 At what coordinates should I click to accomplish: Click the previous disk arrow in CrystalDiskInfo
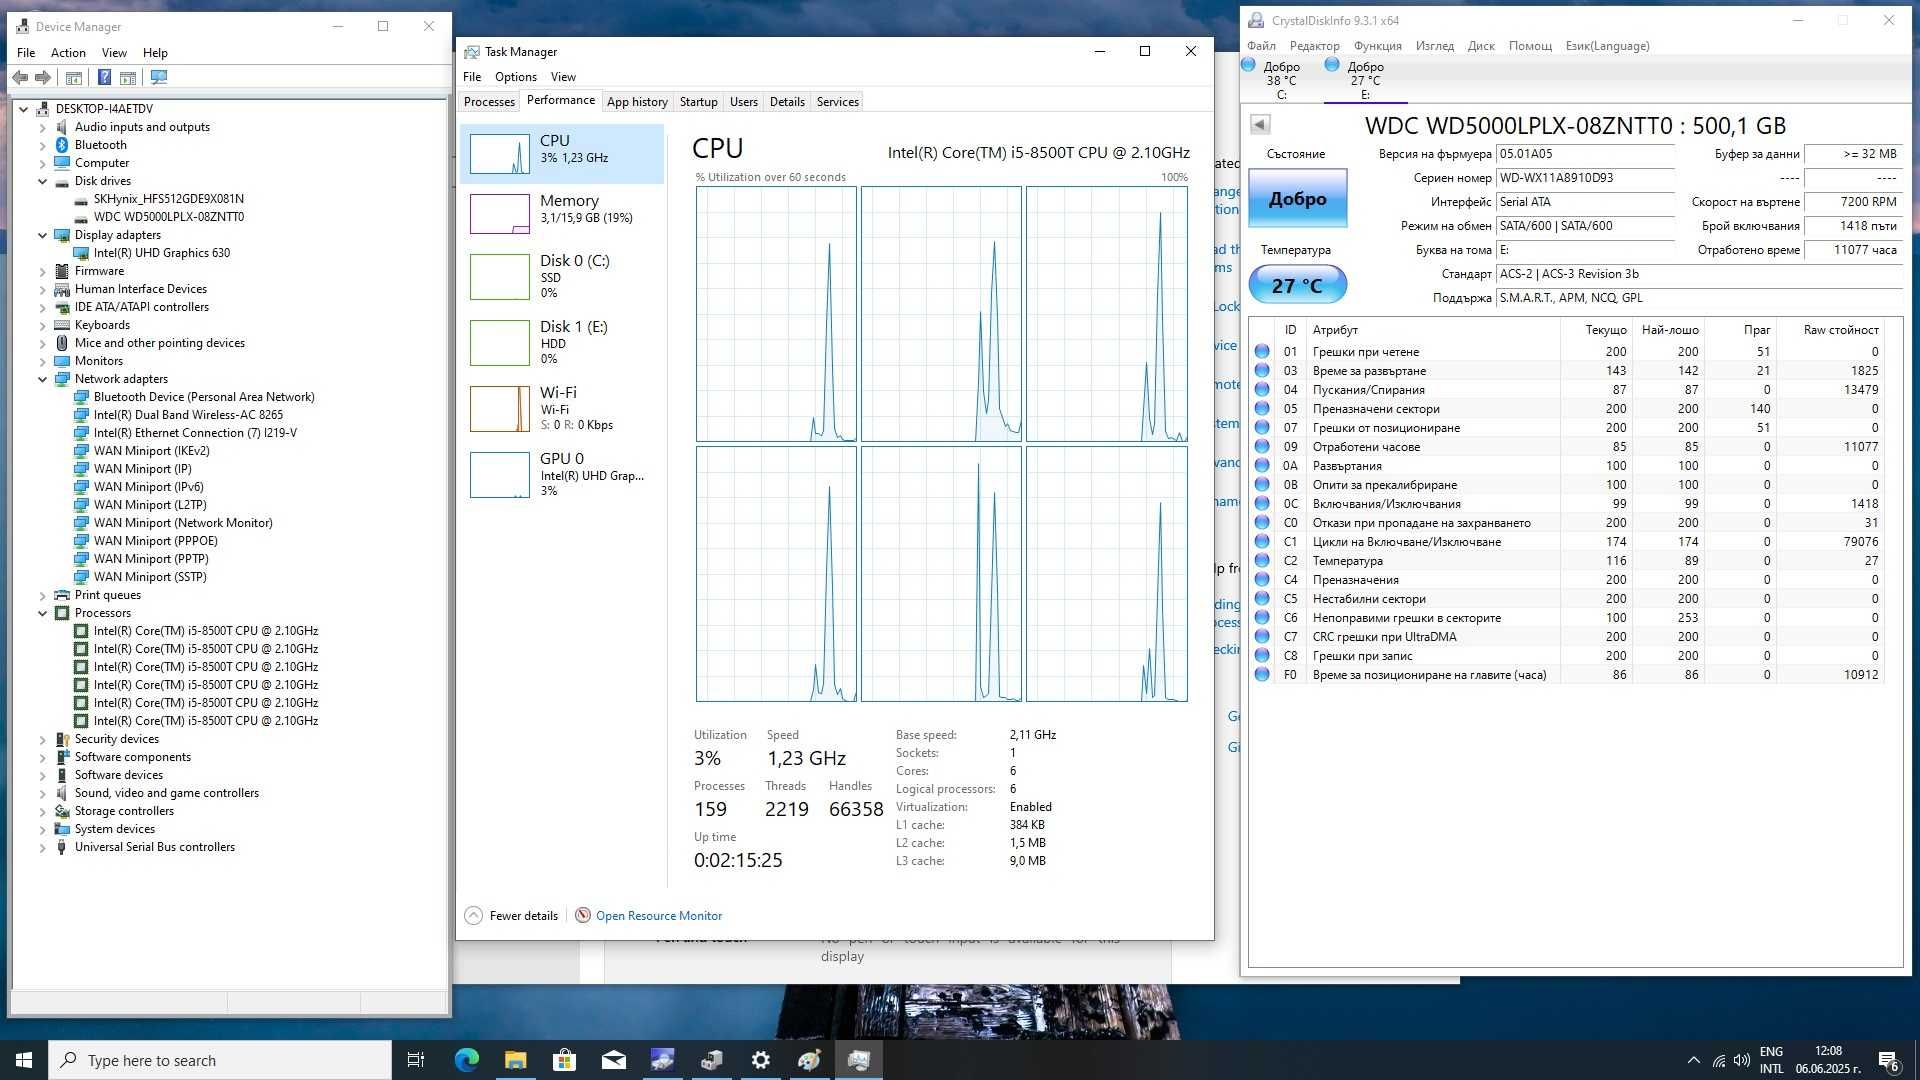point(1260,124)
